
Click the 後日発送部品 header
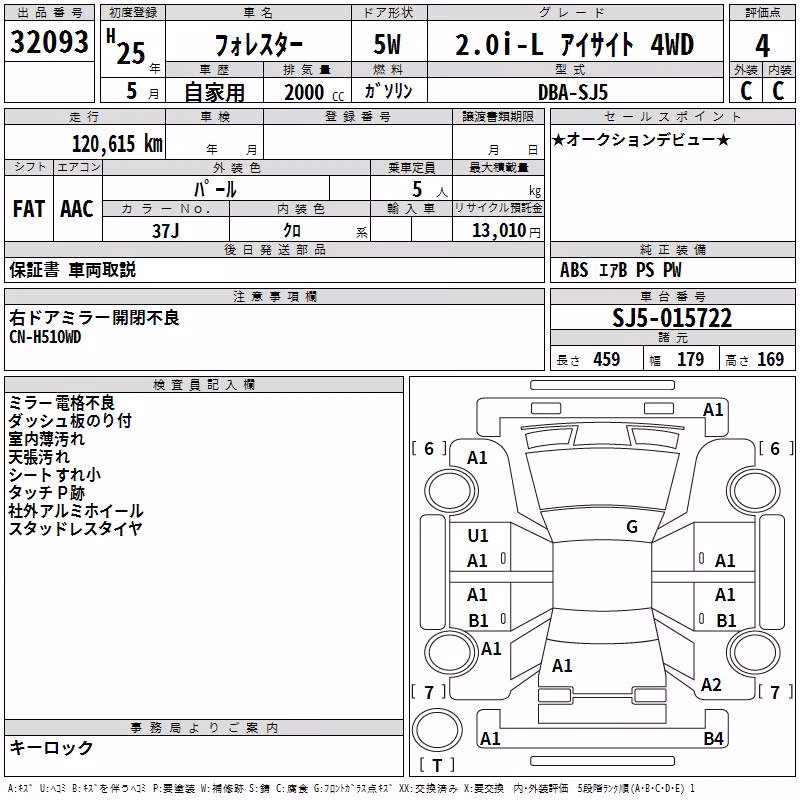(274, 249)
